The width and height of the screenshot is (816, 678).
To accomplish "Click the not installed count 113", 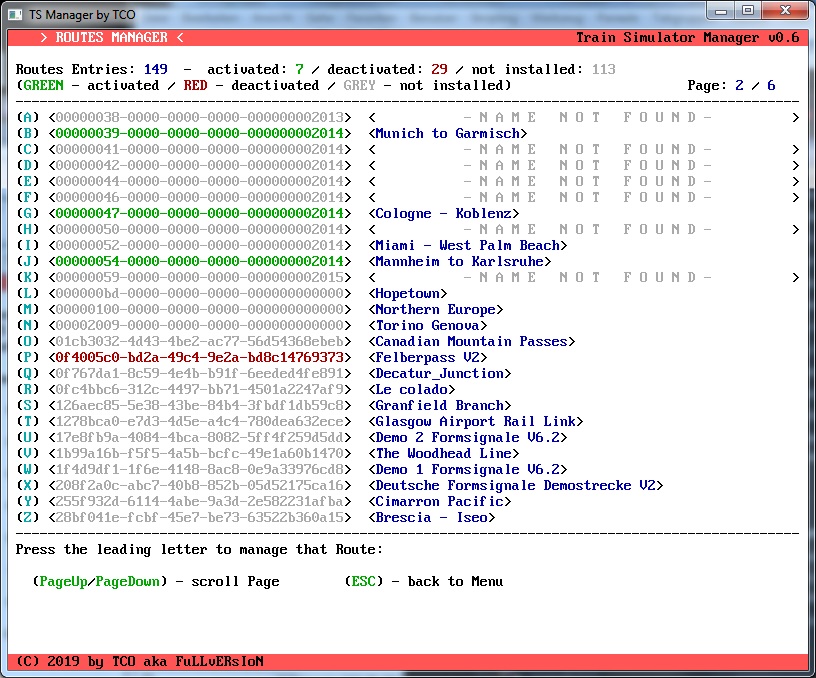I will tap(604, 69).
